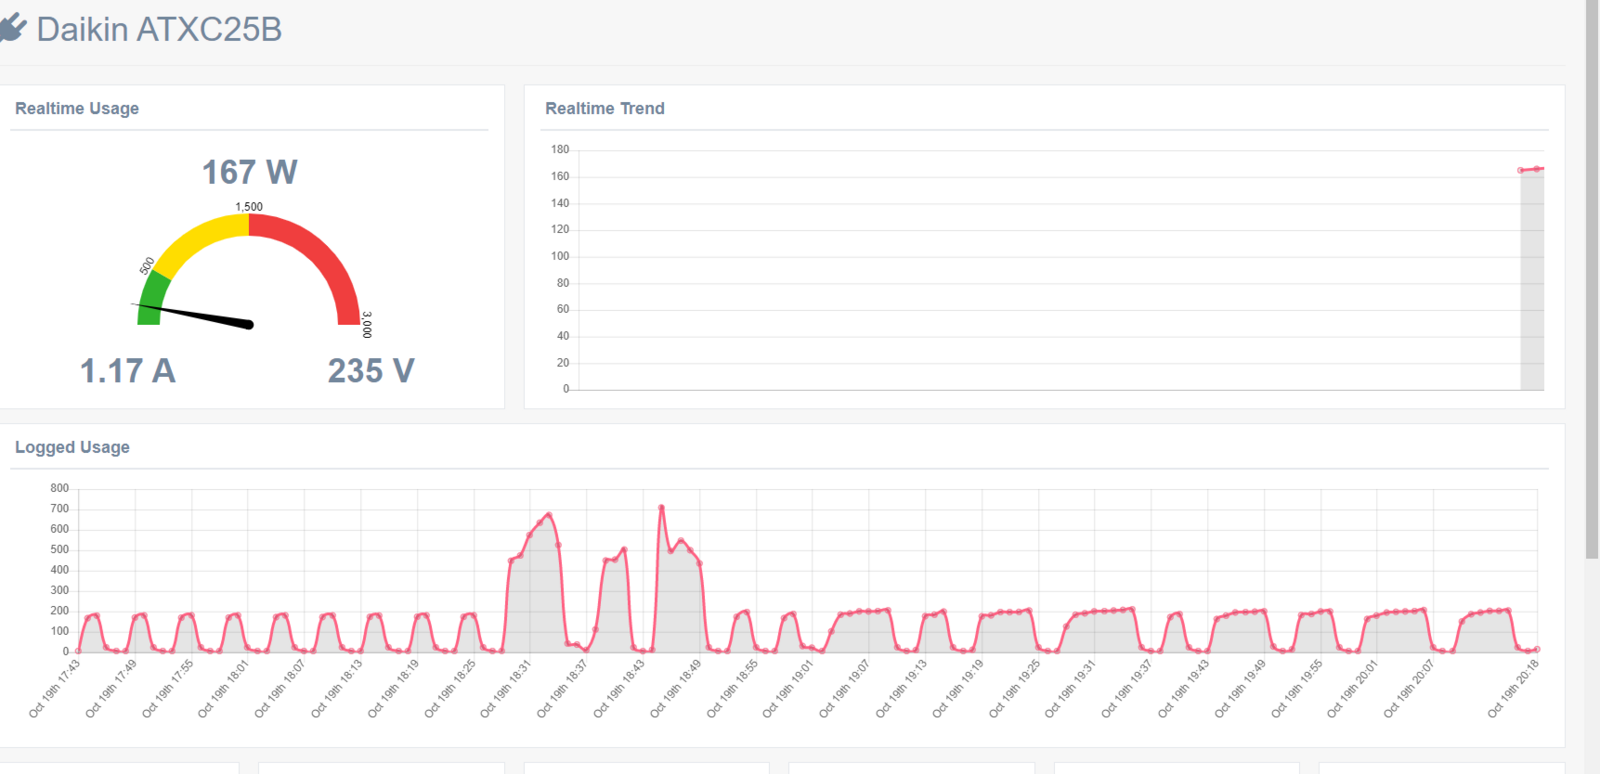This screenshot has height=774, width=1600.
Task: Click the vertical page scrollbar thumb
Action: tap(1592, 280)
